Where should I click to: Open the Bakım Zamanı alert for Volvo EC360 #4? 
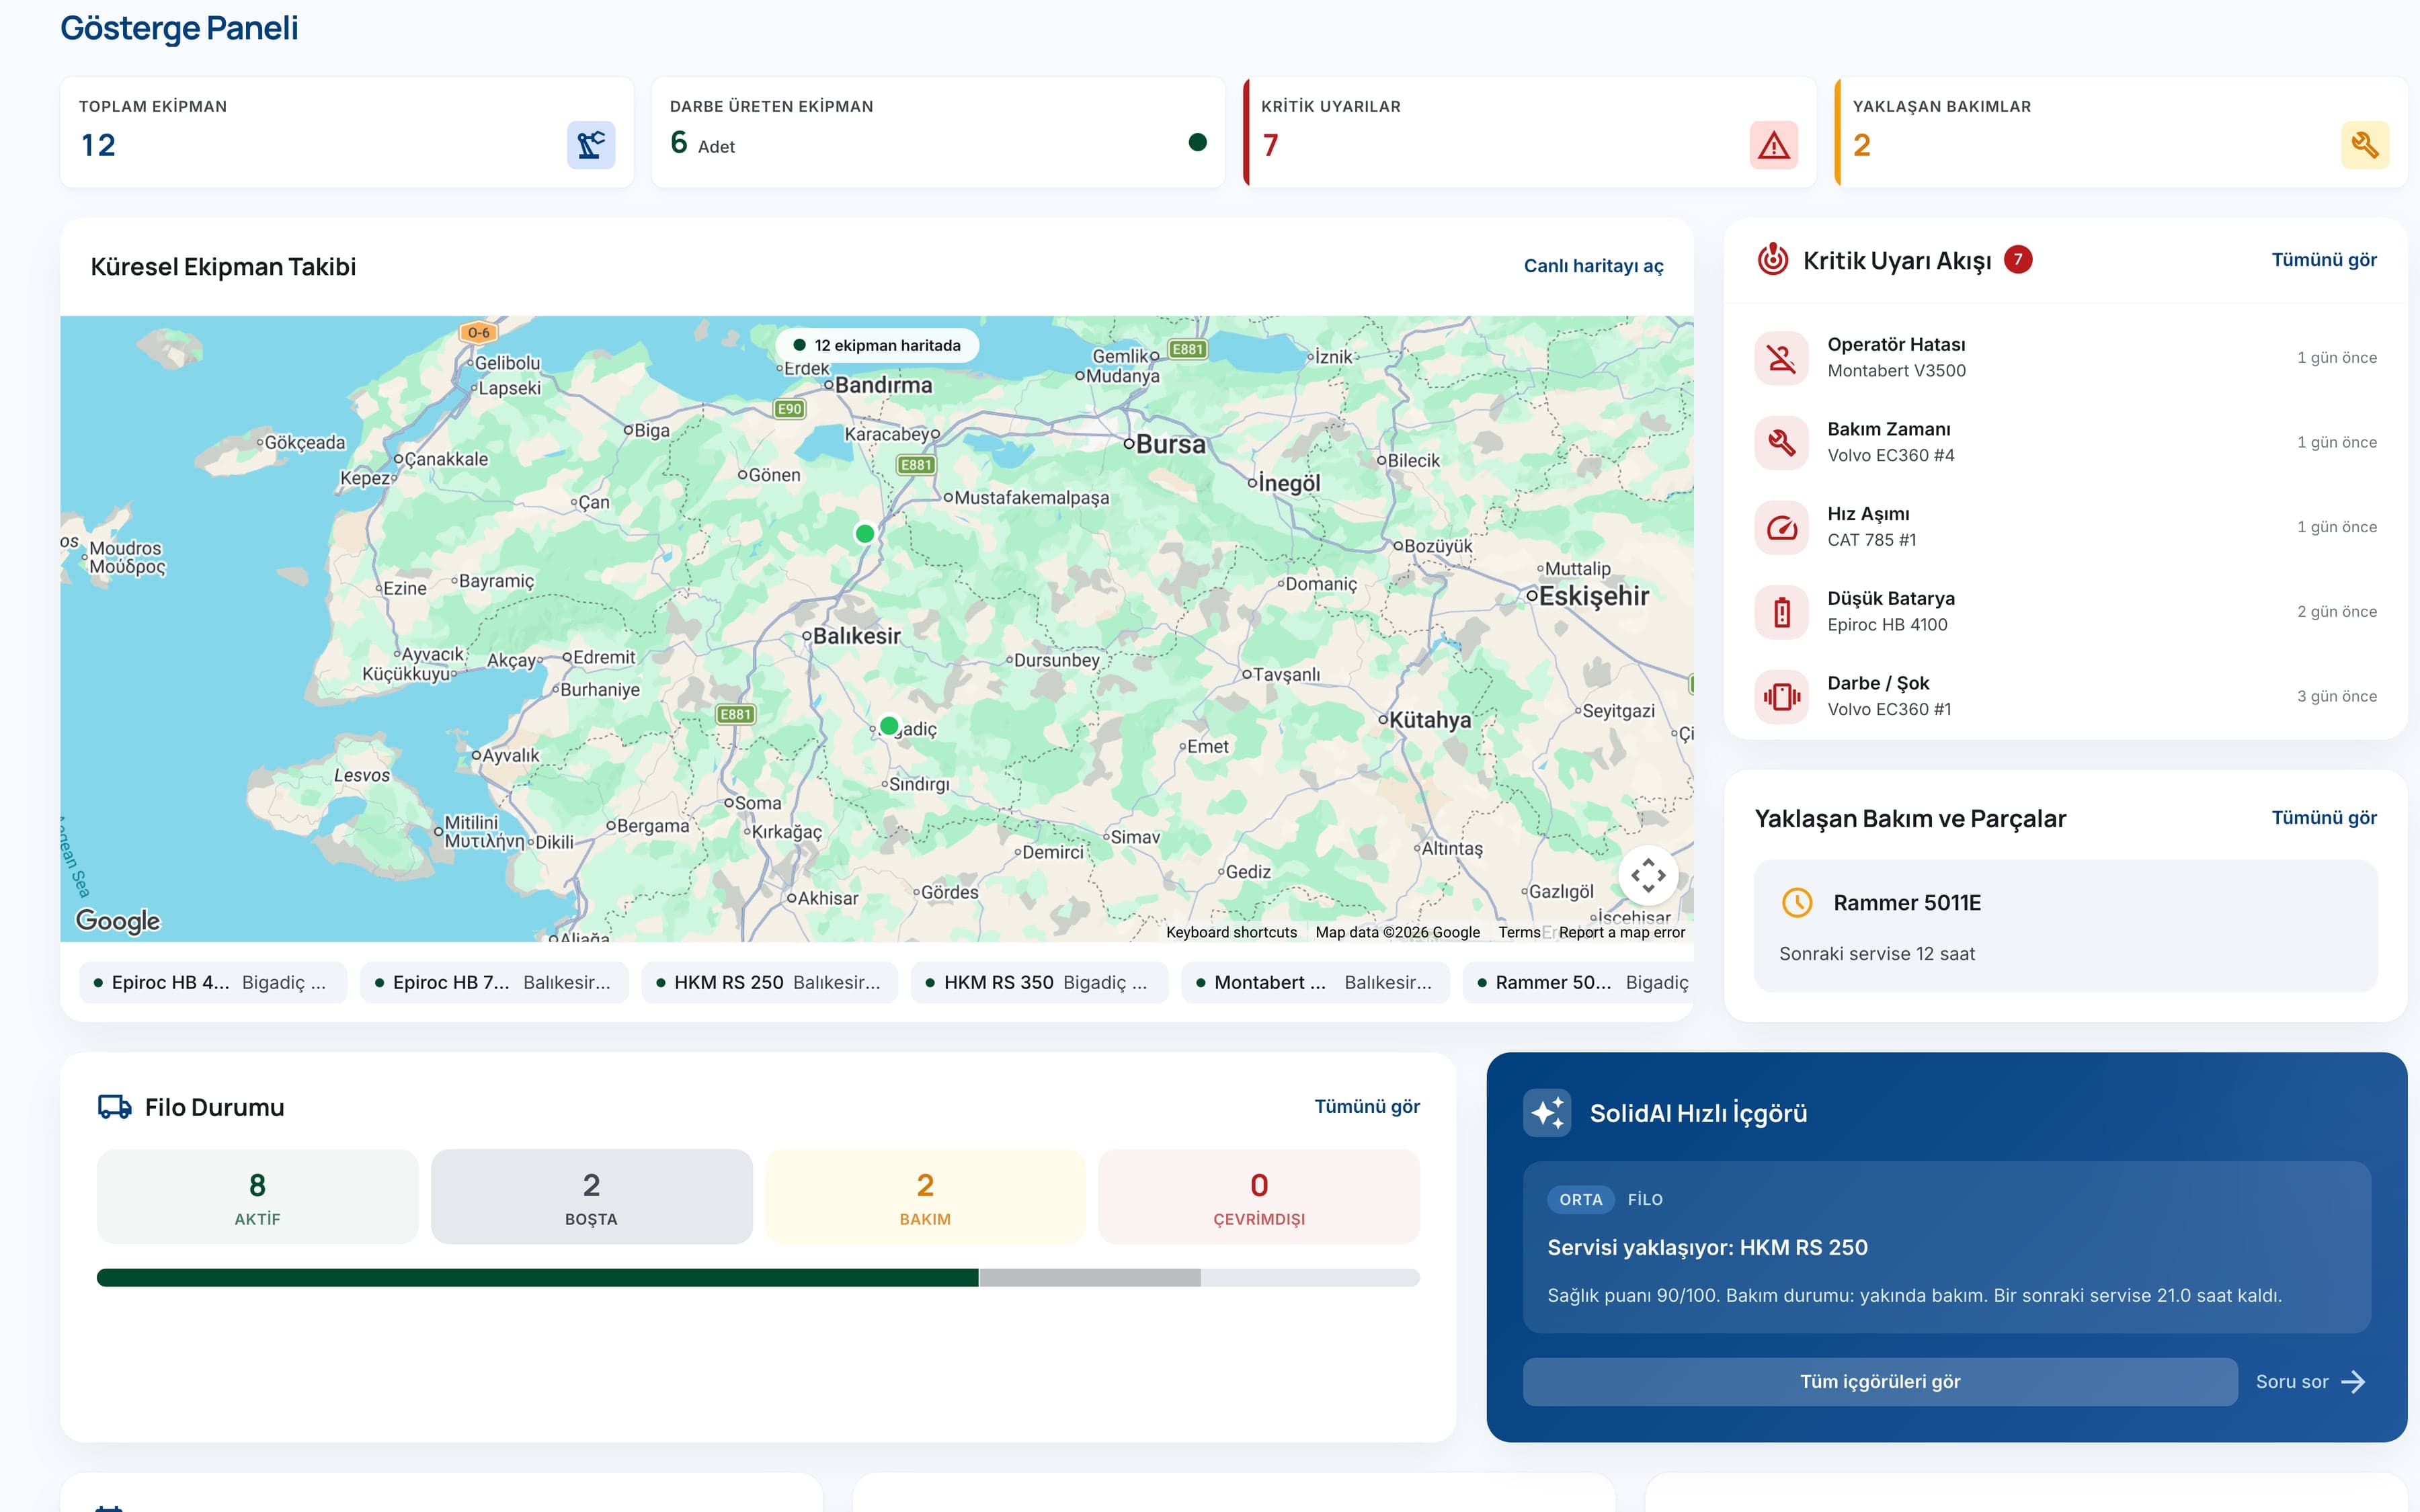point(2065,442)
